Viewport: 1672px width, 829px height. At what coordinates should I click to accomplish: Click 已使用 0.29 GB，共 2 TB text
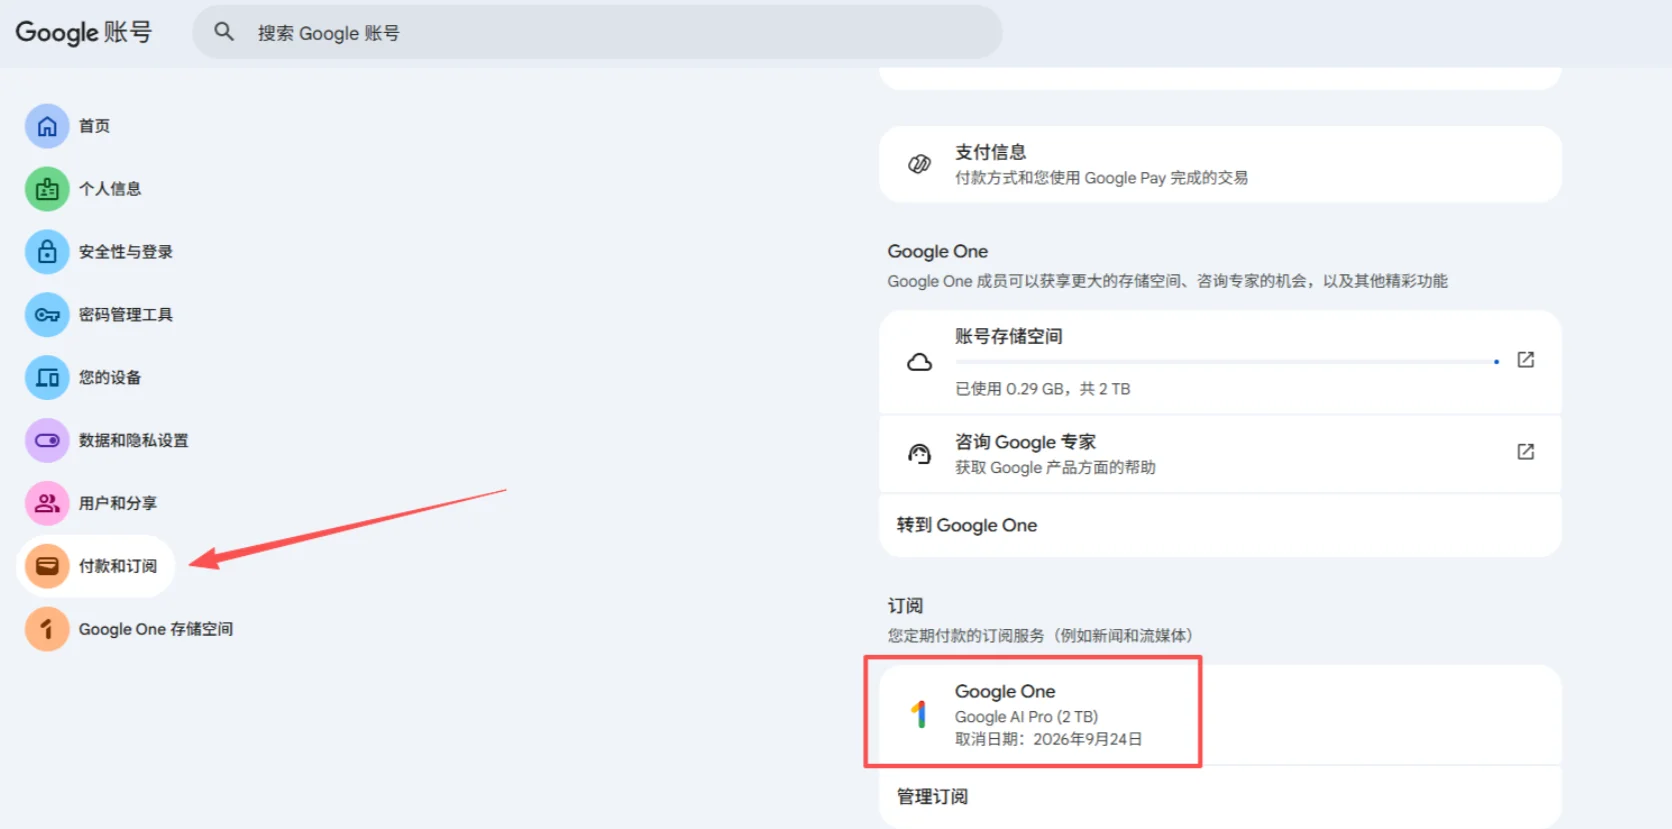click(1042, 389)
